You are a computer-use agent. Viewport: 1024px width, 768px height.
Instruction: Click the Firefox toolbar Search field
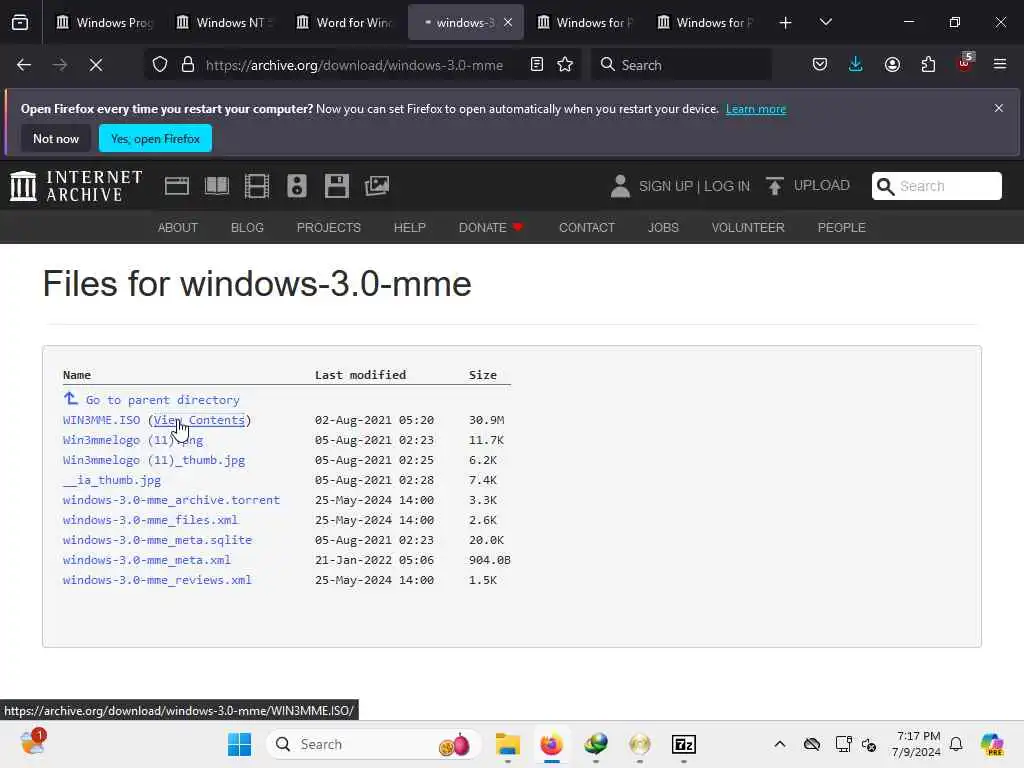[x=681, y=65]
